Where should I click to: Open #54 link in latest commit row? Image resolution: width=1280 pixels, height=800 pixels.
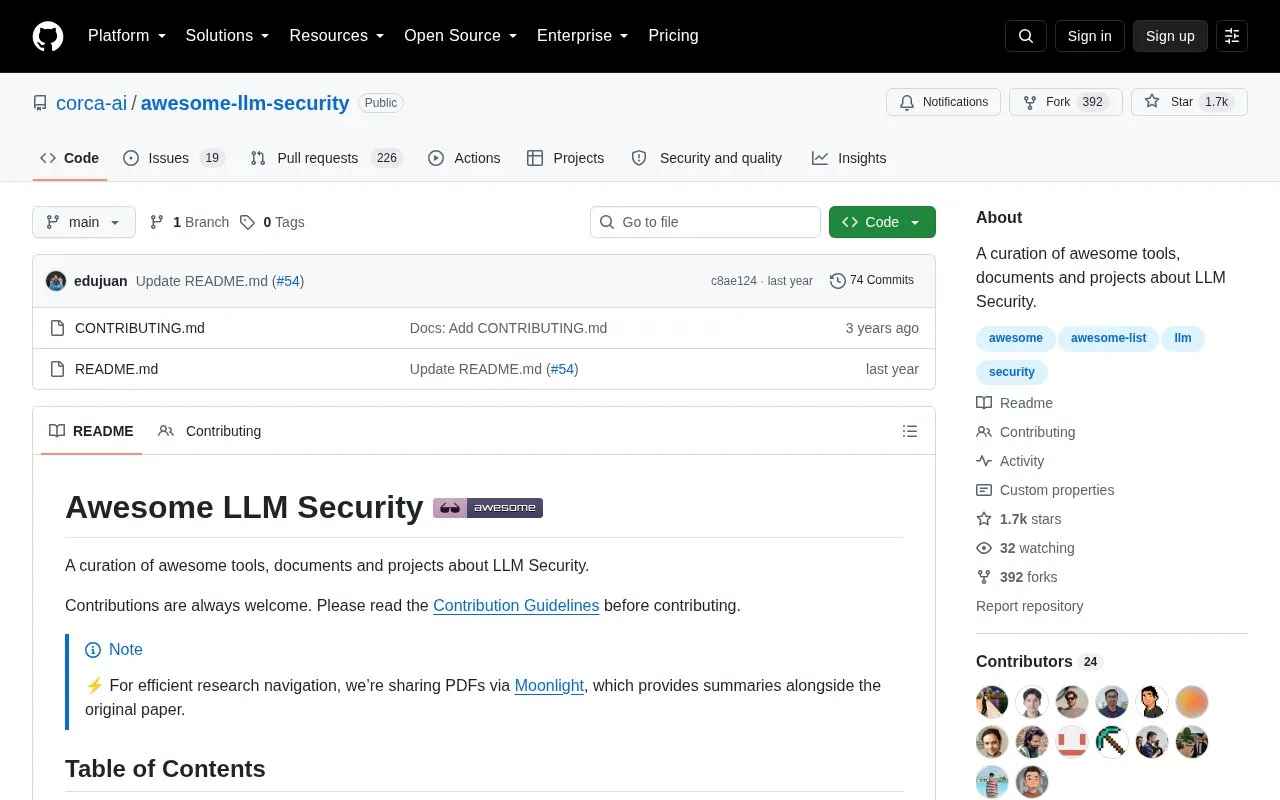pos(288,281)
